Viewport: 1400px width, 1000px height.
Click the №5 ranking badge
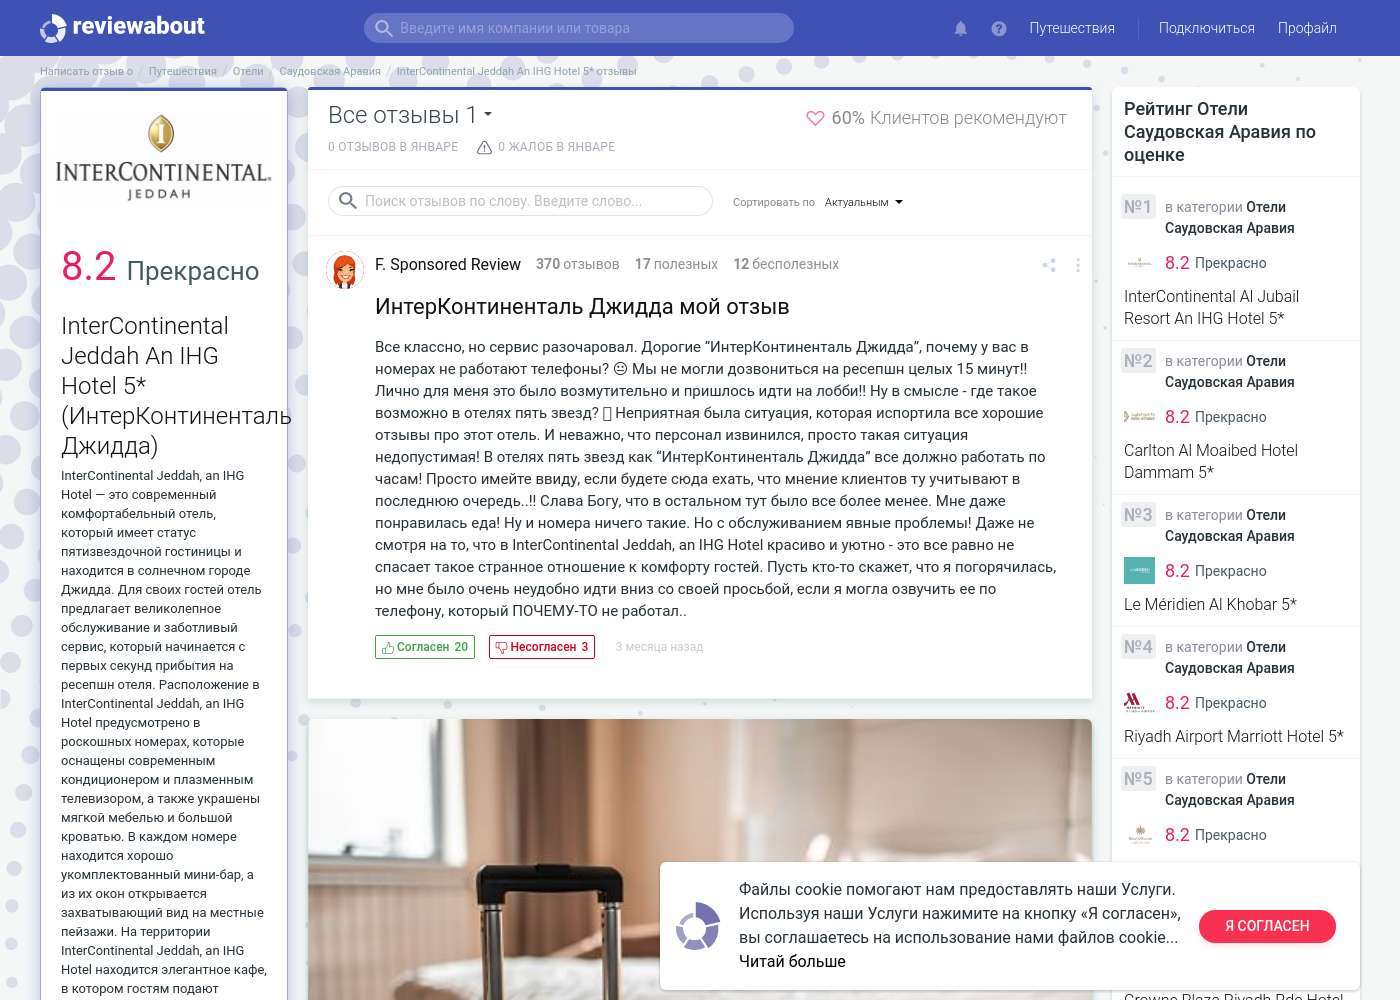click(x=1138, y=779)
